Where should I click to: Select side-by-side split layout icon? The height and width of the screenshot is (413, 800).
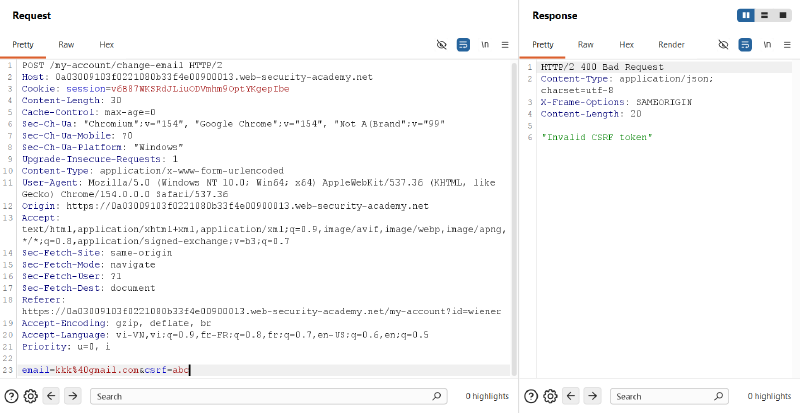pyautogui.click(x=746, y=15)
